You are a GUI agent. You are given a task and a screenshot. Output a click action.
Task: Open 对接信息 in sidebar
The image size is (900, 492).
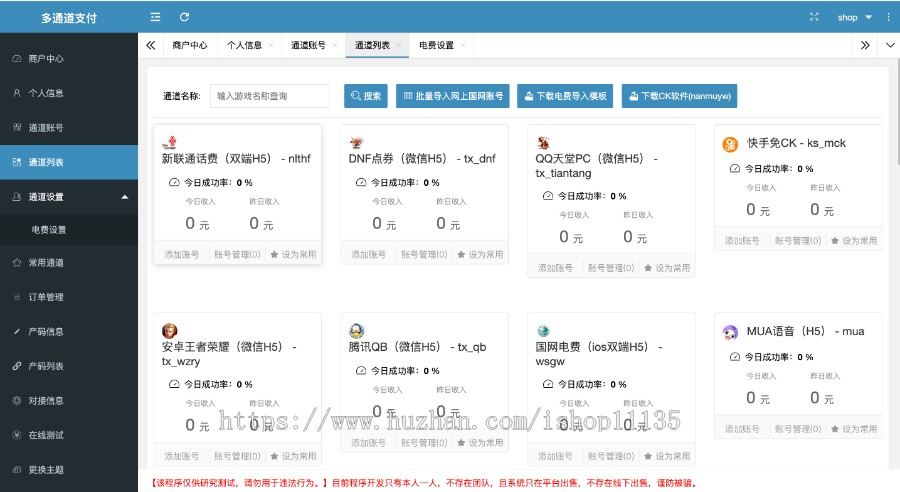pyautogui.click(x=69, y=400)
